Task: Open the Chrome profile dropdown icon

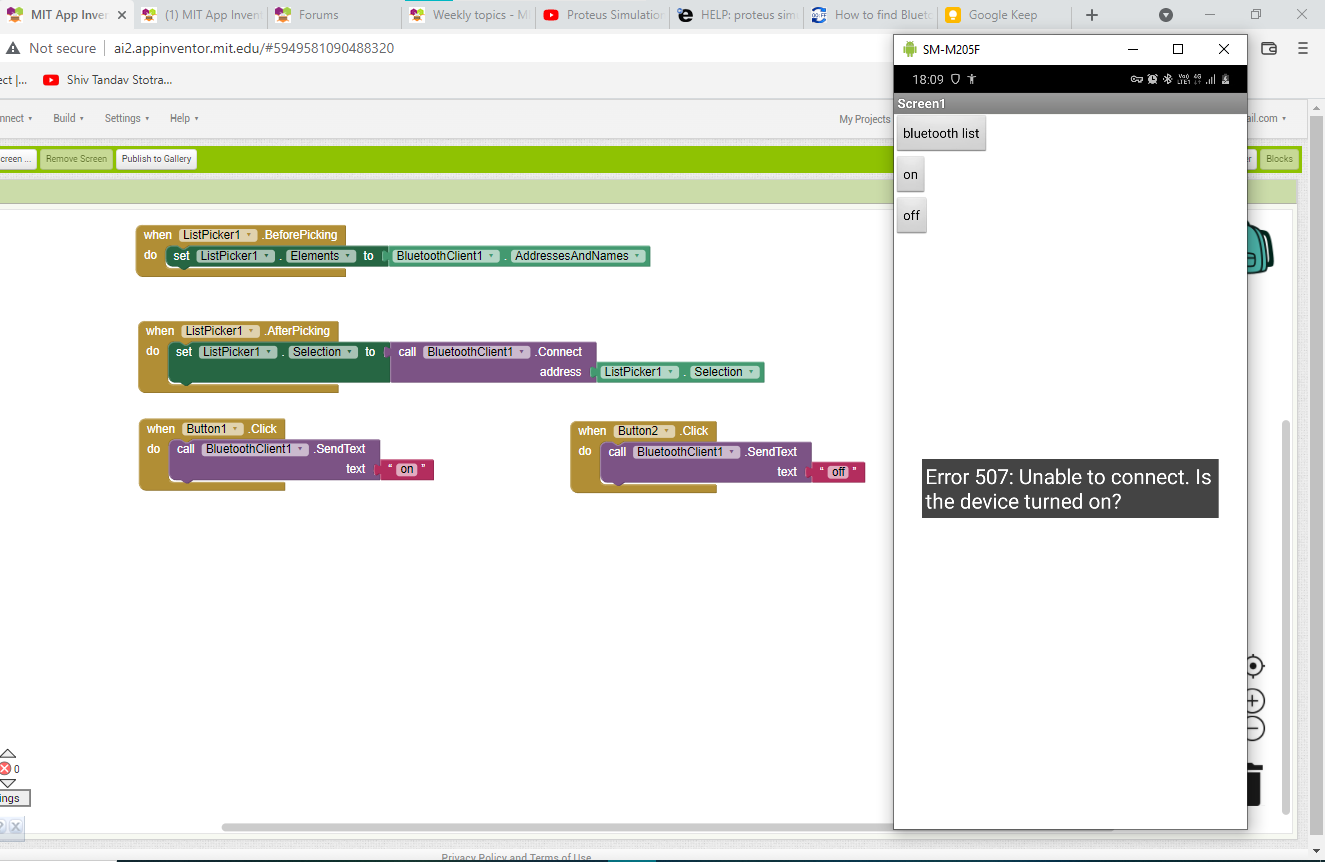Action: [1166, 15]
